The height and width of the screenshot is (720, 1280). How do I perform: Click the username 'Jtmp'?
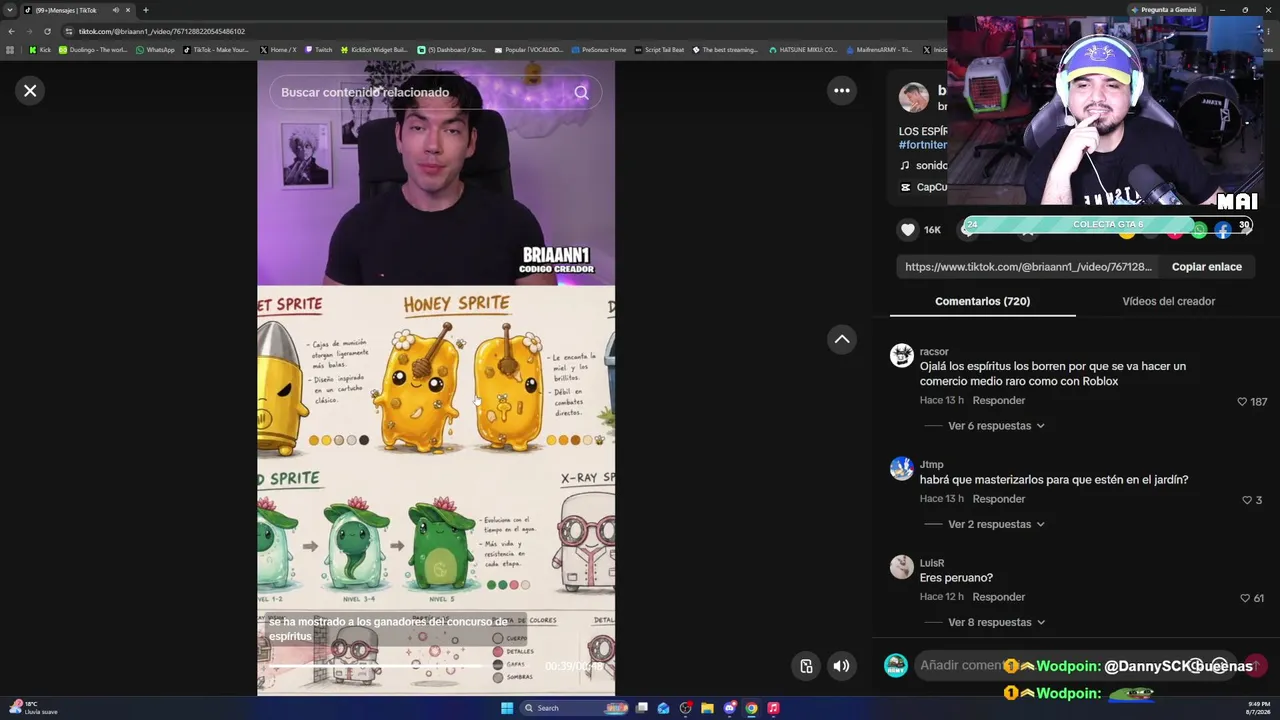click(x=931, y=465)
